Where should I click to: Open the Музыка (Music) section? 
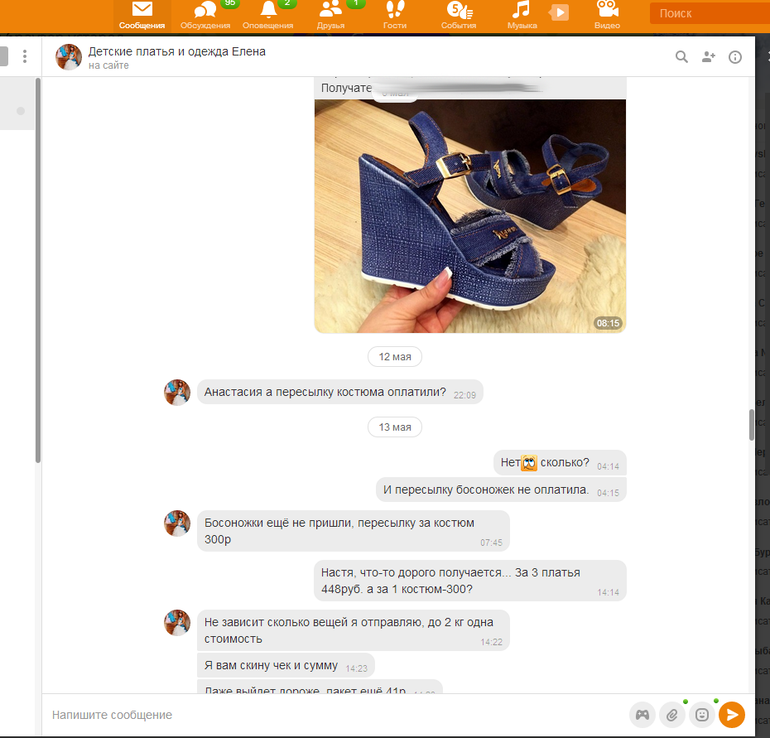point(521,14)
